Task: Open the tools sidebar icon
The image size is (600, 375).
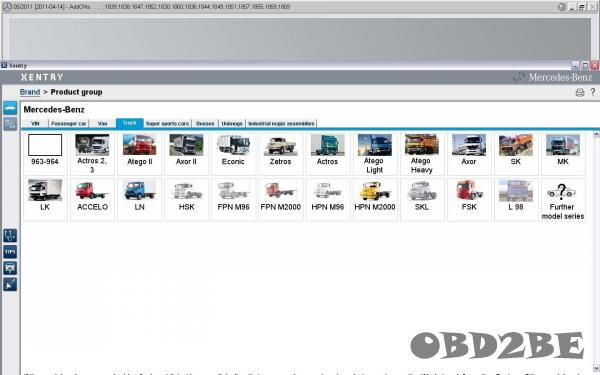Action: [x=10, y=284]
